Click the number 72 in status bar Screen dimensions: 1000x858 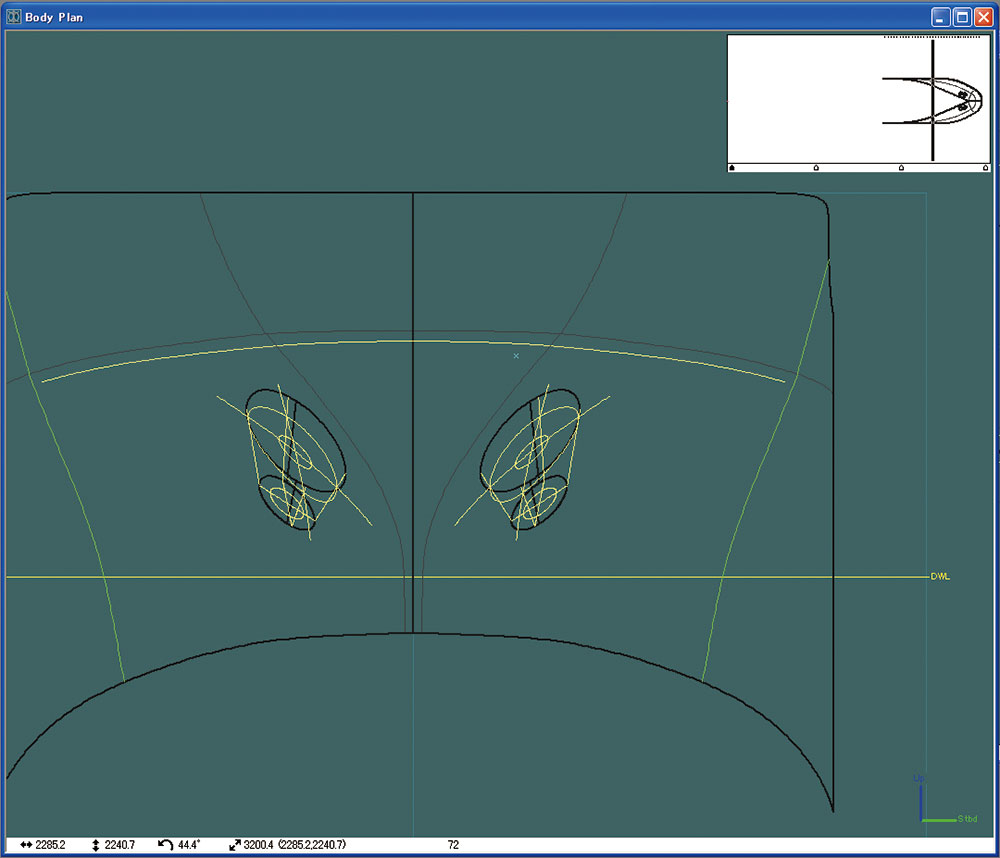tap(453, 845)
